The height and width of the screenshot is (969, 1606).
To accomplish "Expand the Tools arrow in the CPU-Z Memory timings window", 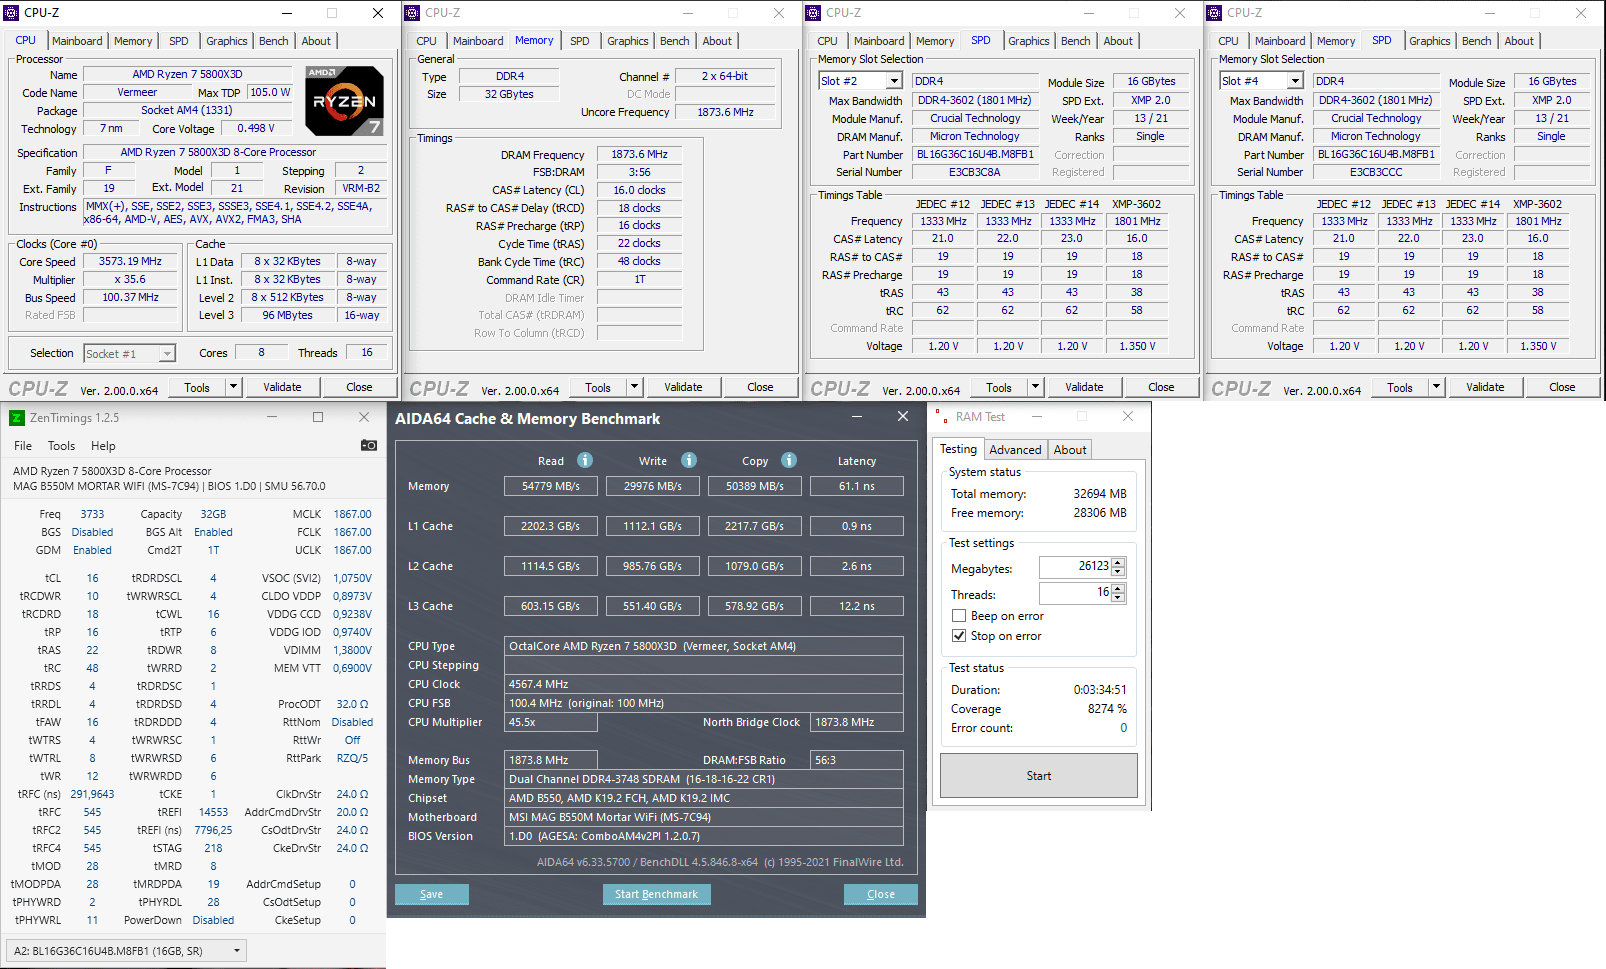I will point(634,387).
